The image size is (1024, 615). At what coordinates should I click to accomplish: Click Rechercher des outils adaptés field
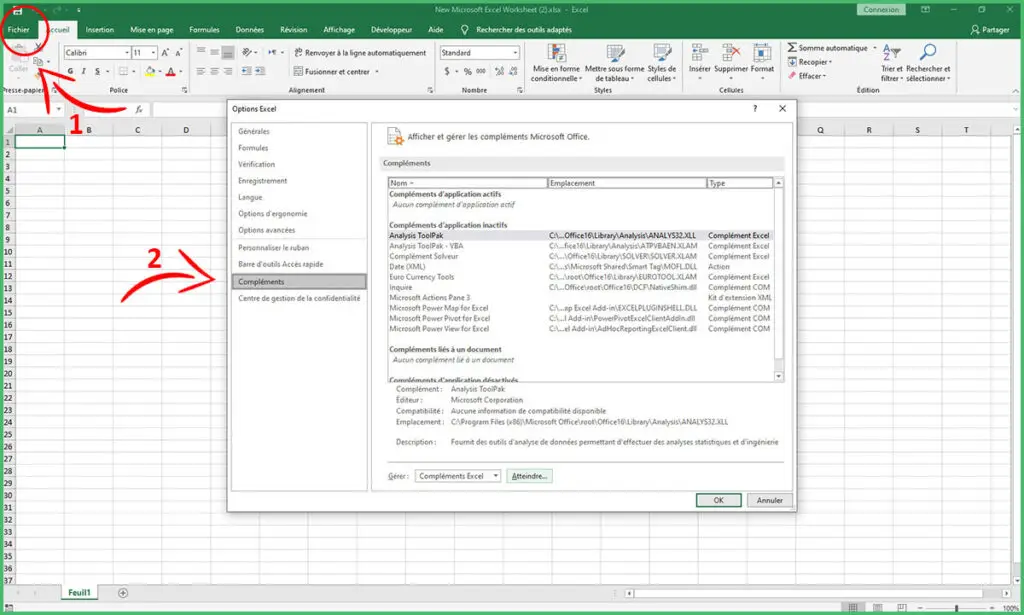[524, 29]
